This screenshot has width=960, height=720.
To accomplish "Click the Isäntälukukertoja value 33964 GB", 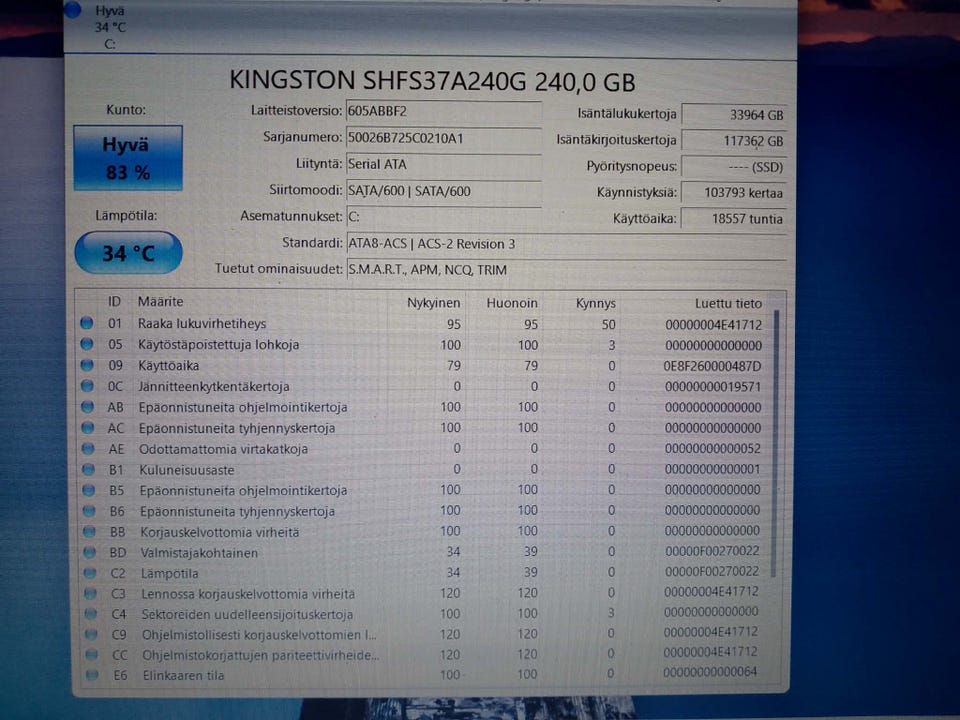I will [x=733, y=114].
